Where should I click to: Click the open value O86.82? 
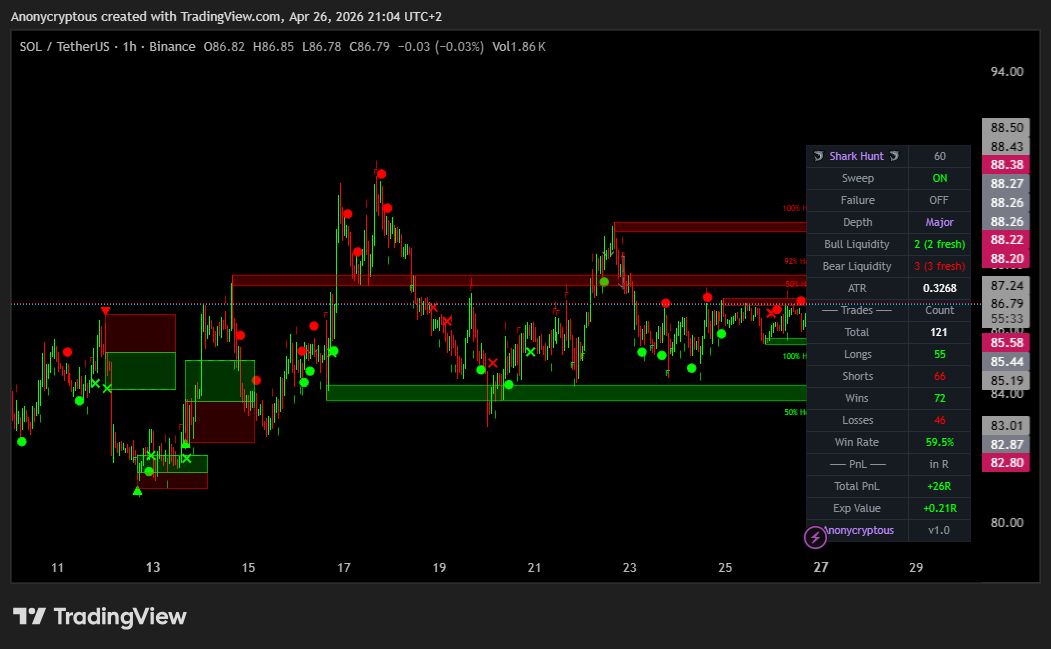[224, 46]
